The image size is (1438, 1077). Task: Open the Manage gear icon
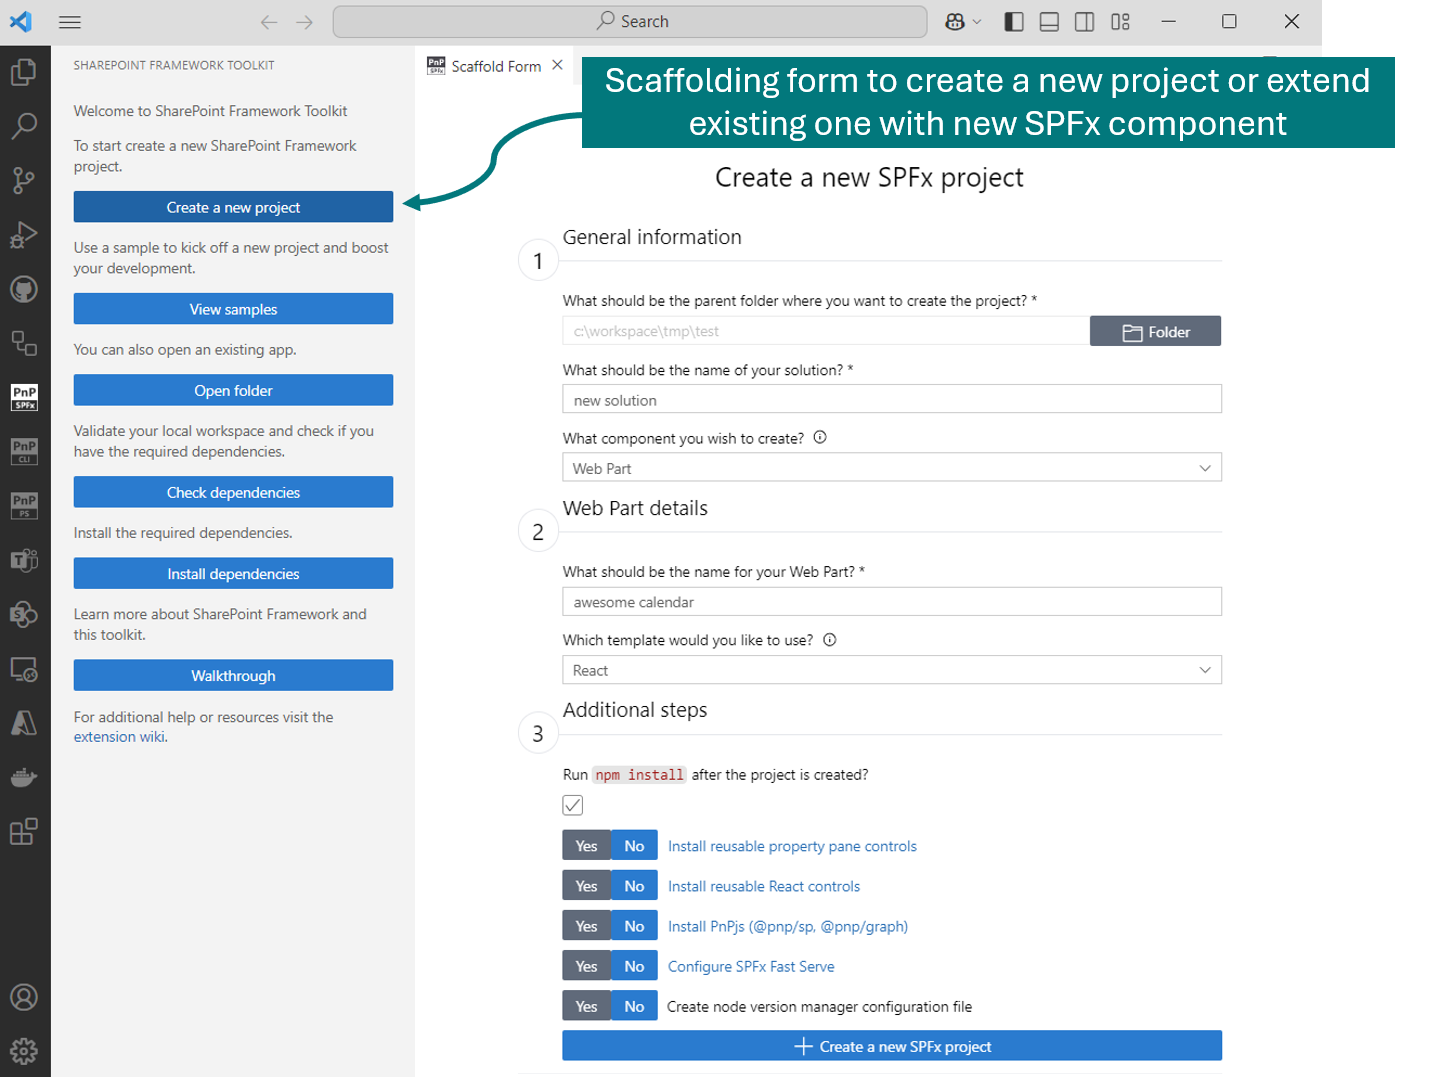pos(24,1051)
